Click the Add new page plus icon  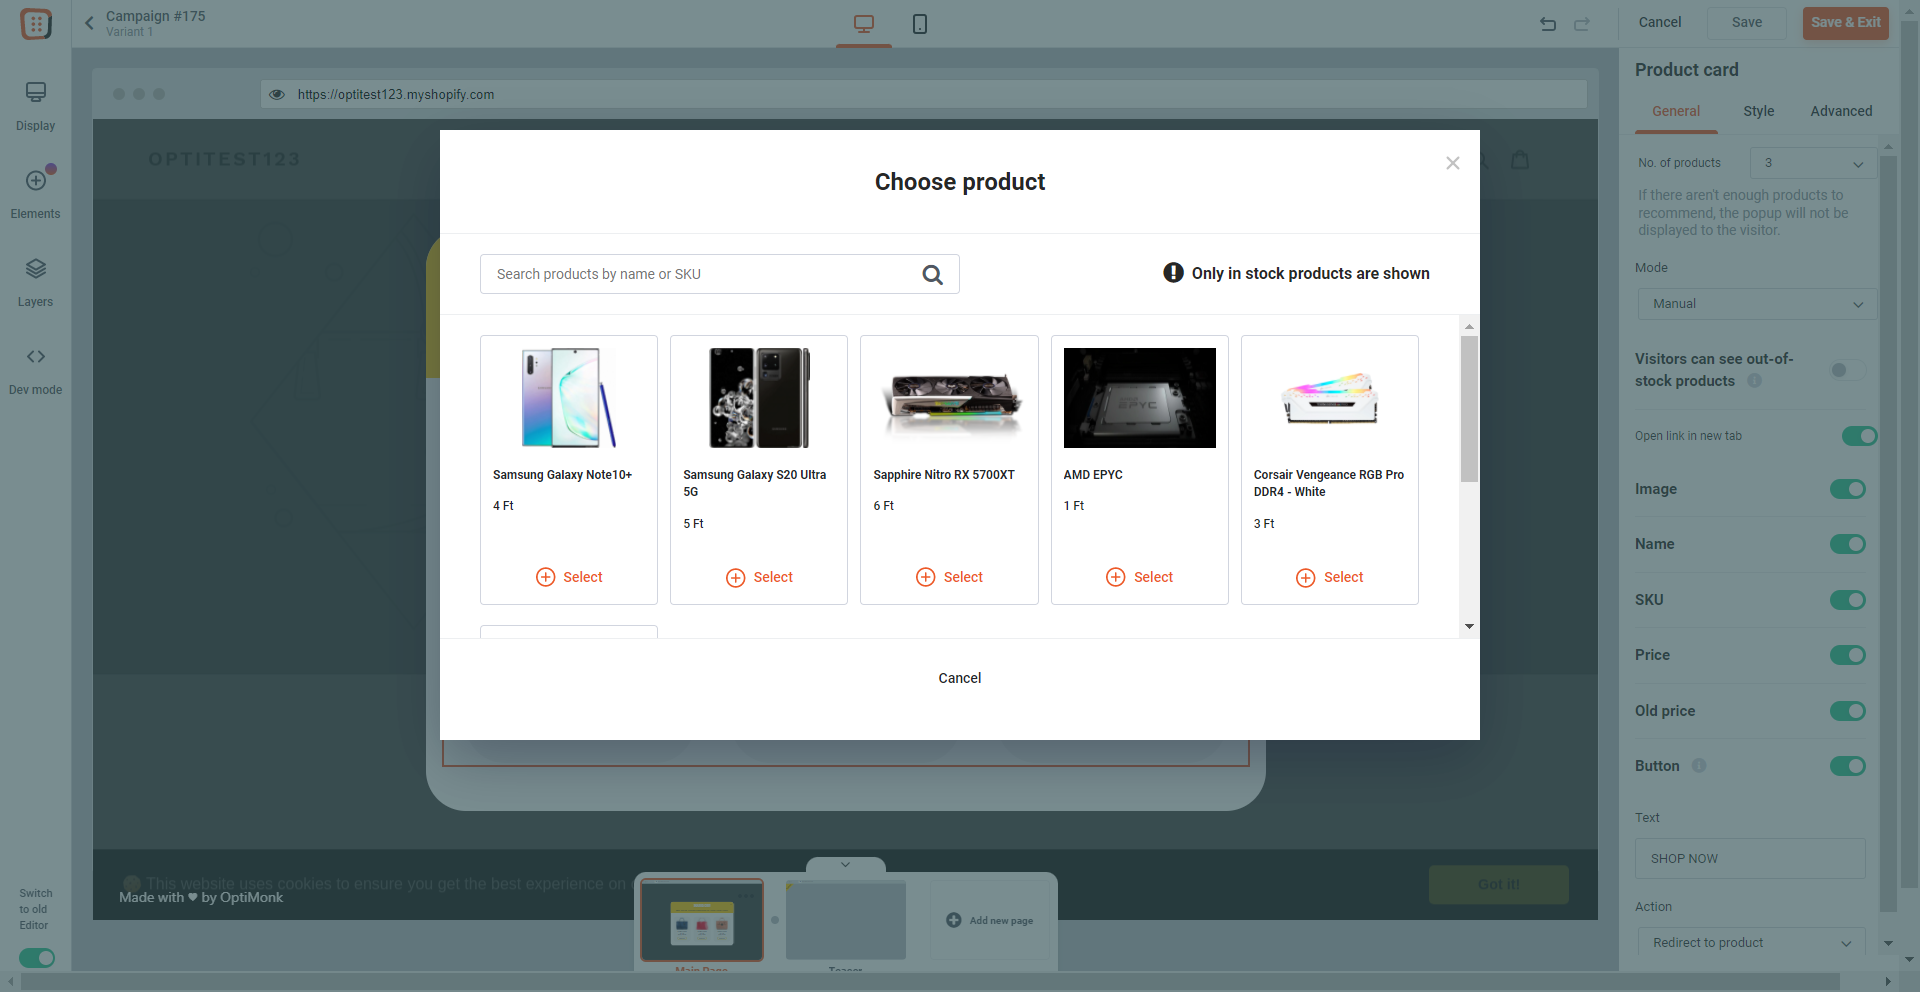[x=954, y=920]
